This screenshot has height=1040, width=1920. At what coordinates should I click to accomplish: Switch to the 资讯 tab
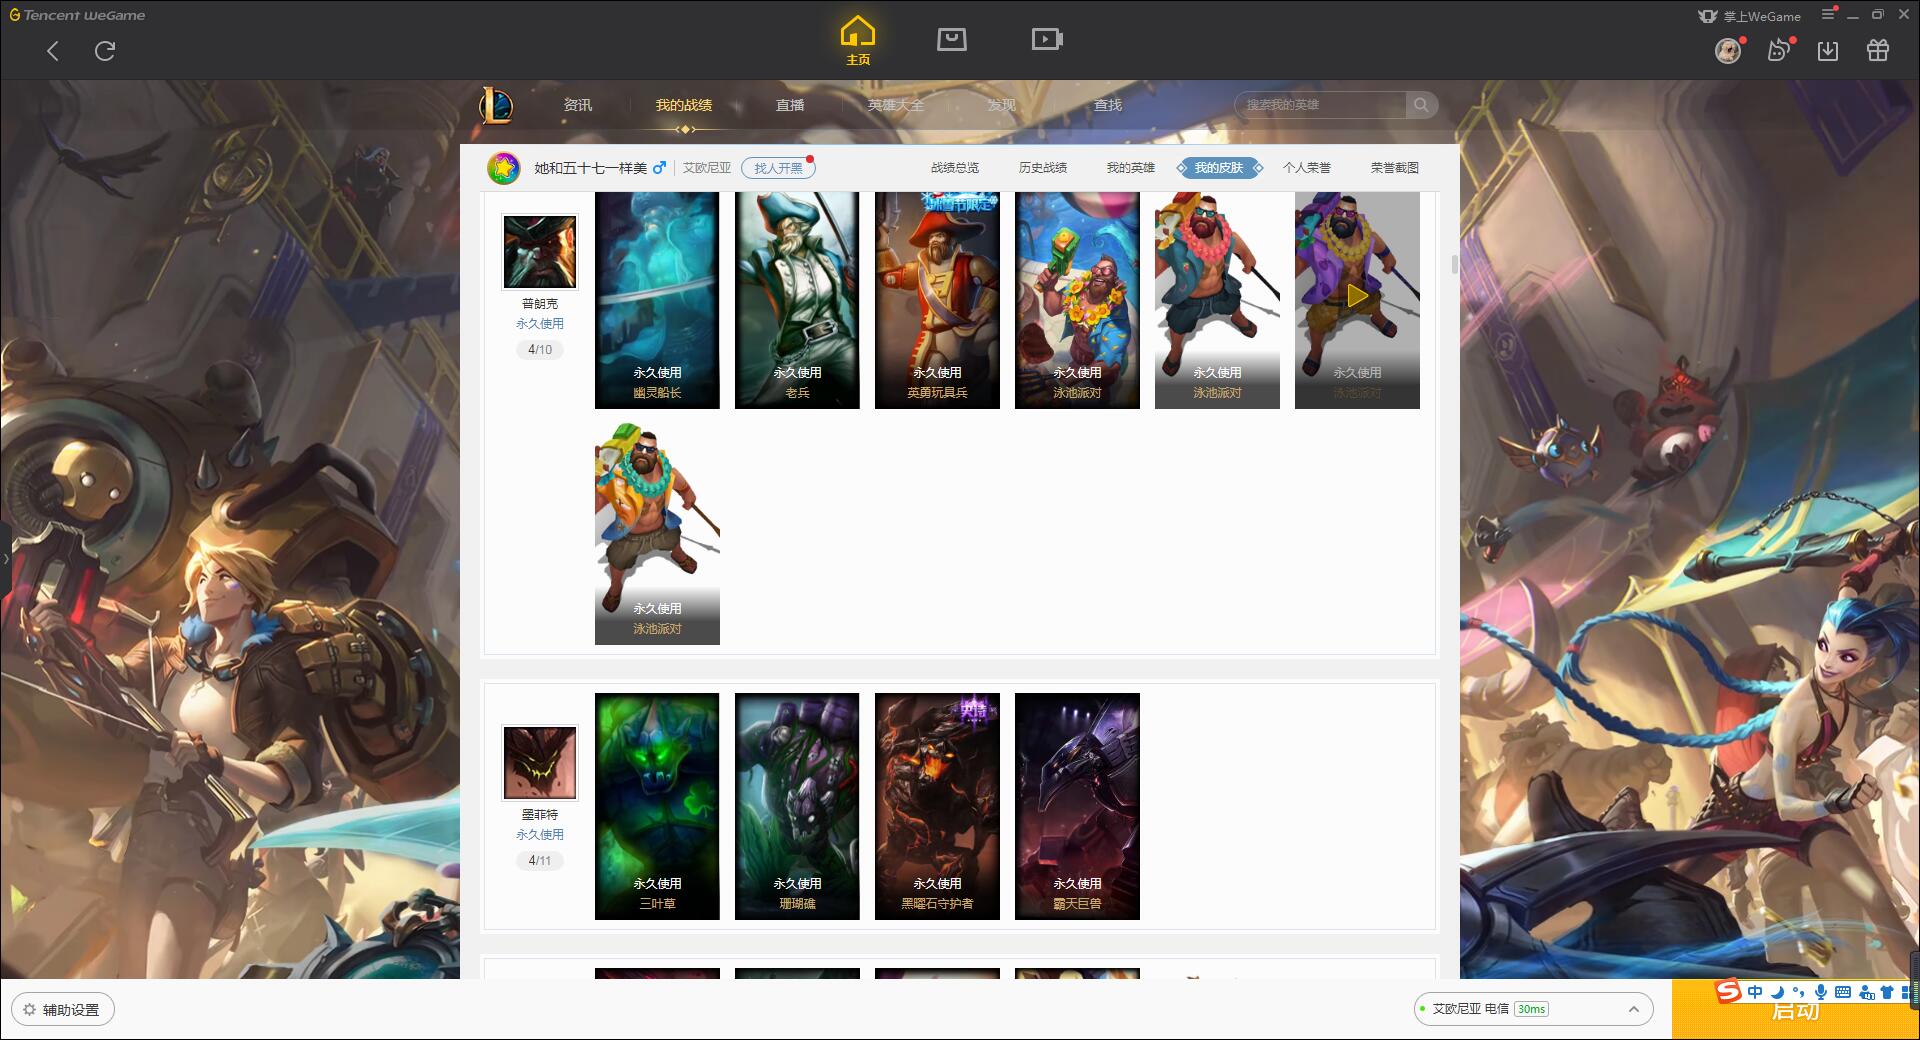click(578, 105)
